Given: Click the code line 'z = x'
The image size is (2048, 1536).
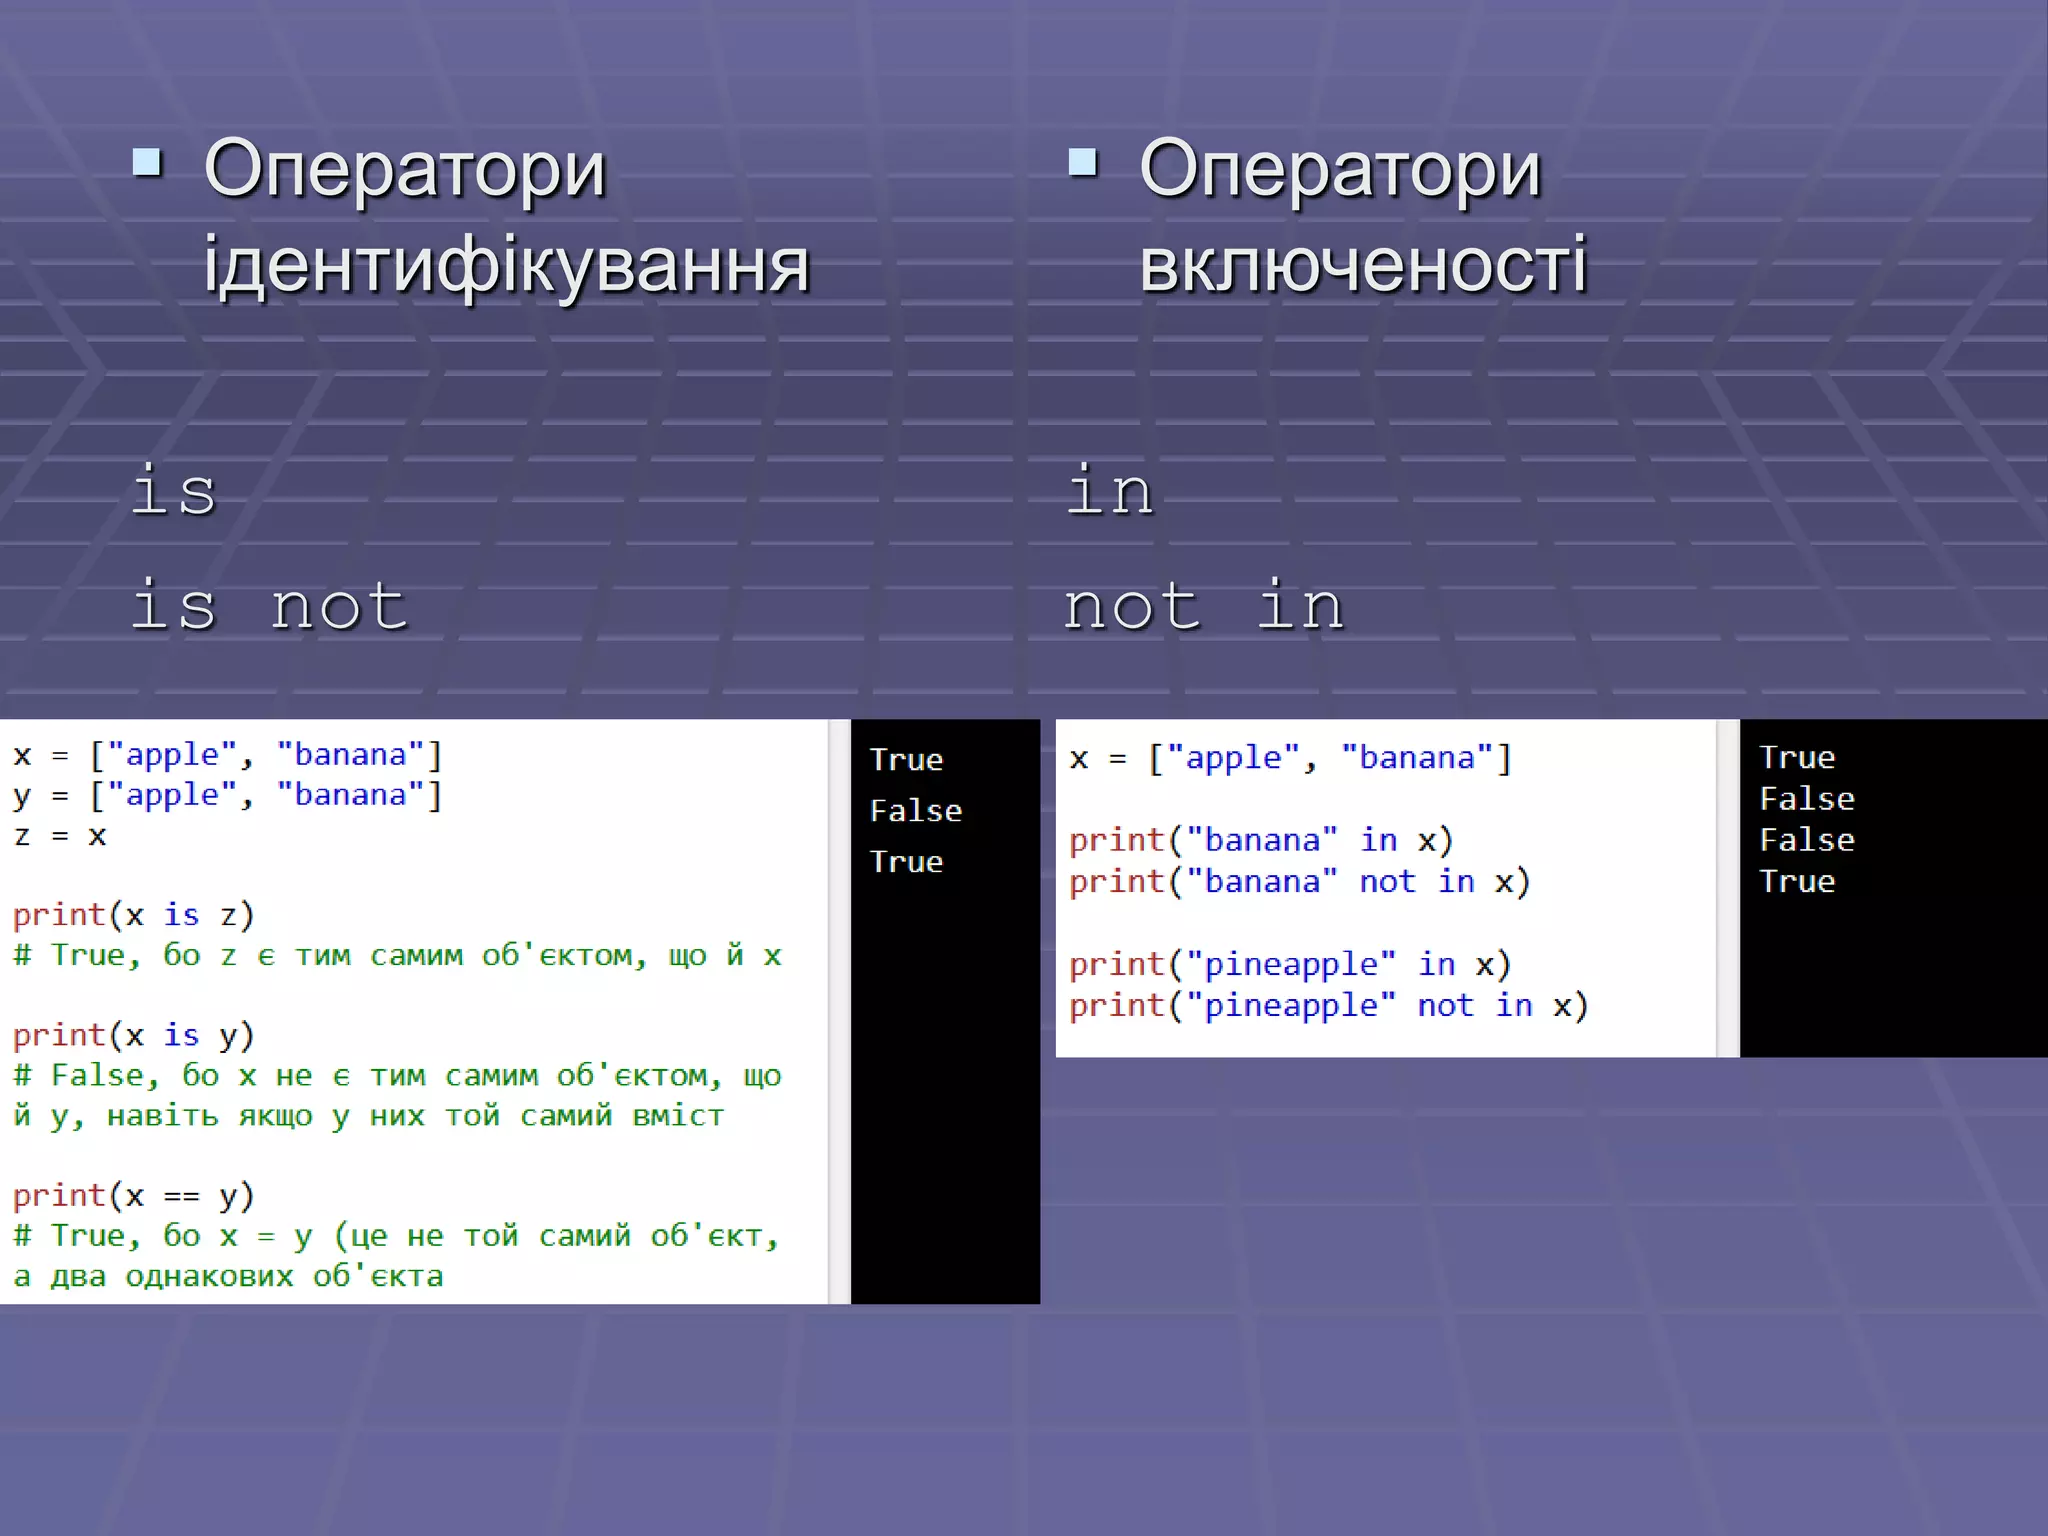Looking at the screenshot, I should pyautogui.click(x=60, y=835).
